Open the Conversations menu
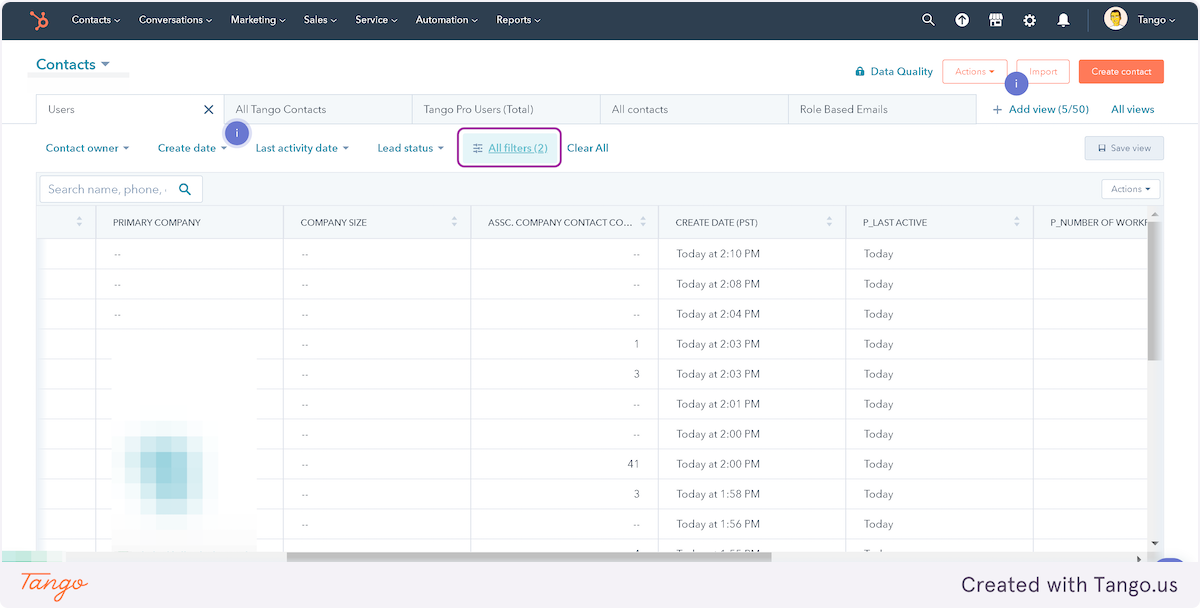Screen dimensions: 1200x608 pos(175,20)
